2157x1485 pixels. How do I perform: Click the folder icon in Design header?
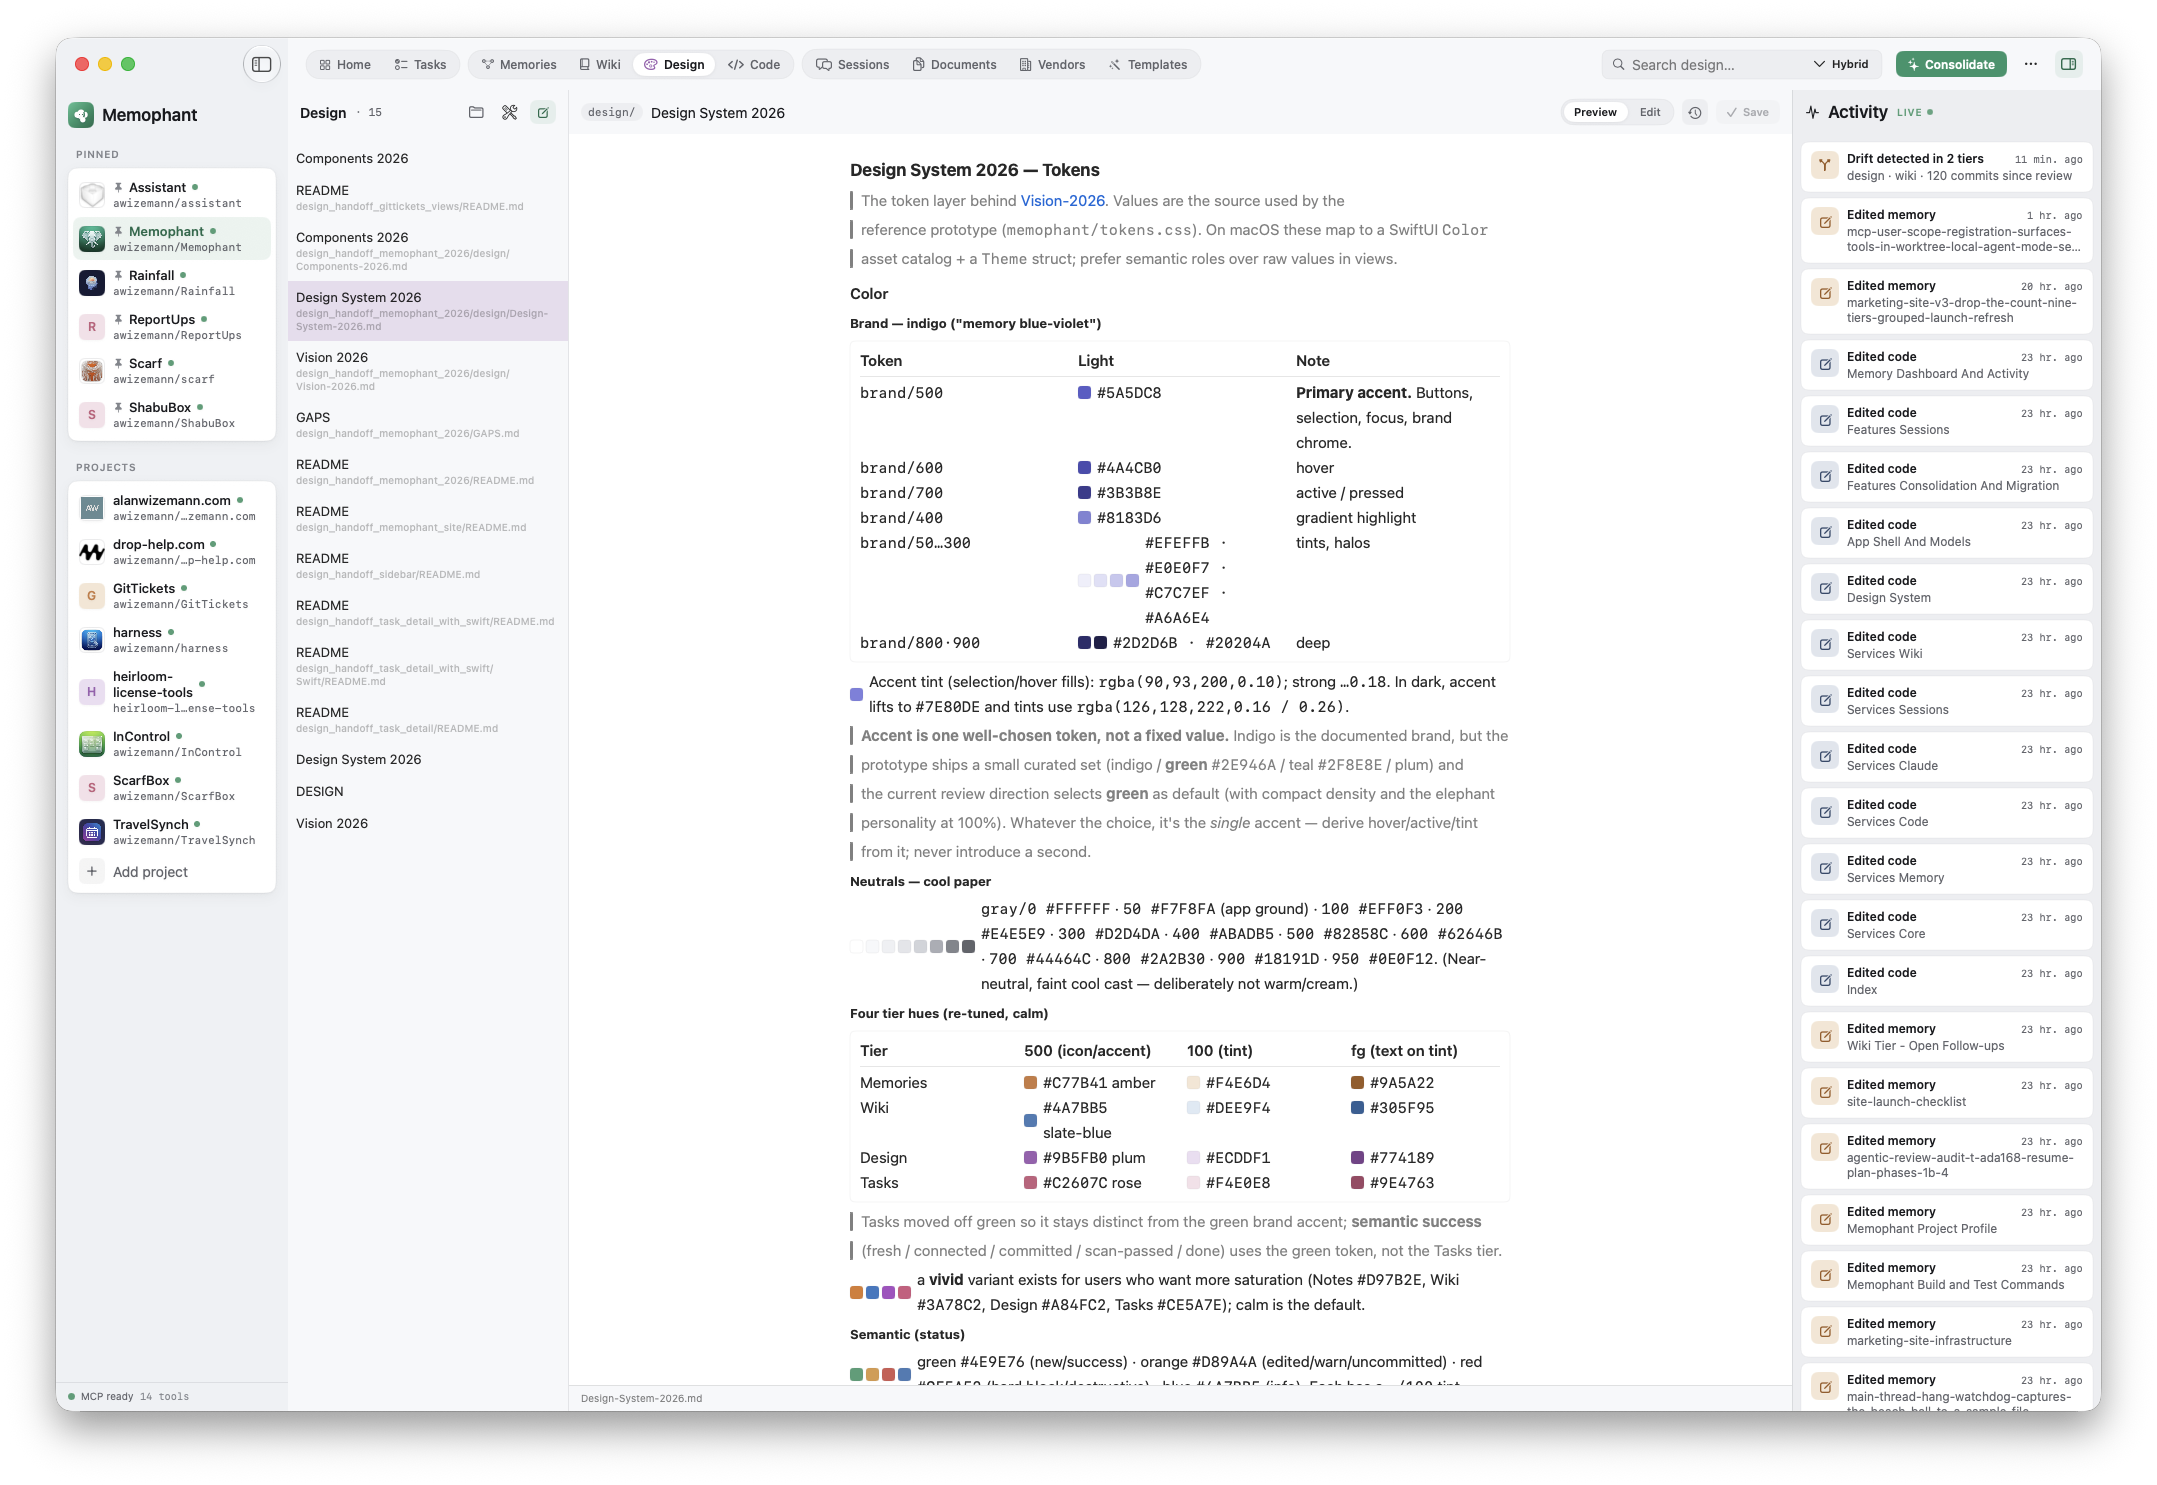[x=476, y=113]
